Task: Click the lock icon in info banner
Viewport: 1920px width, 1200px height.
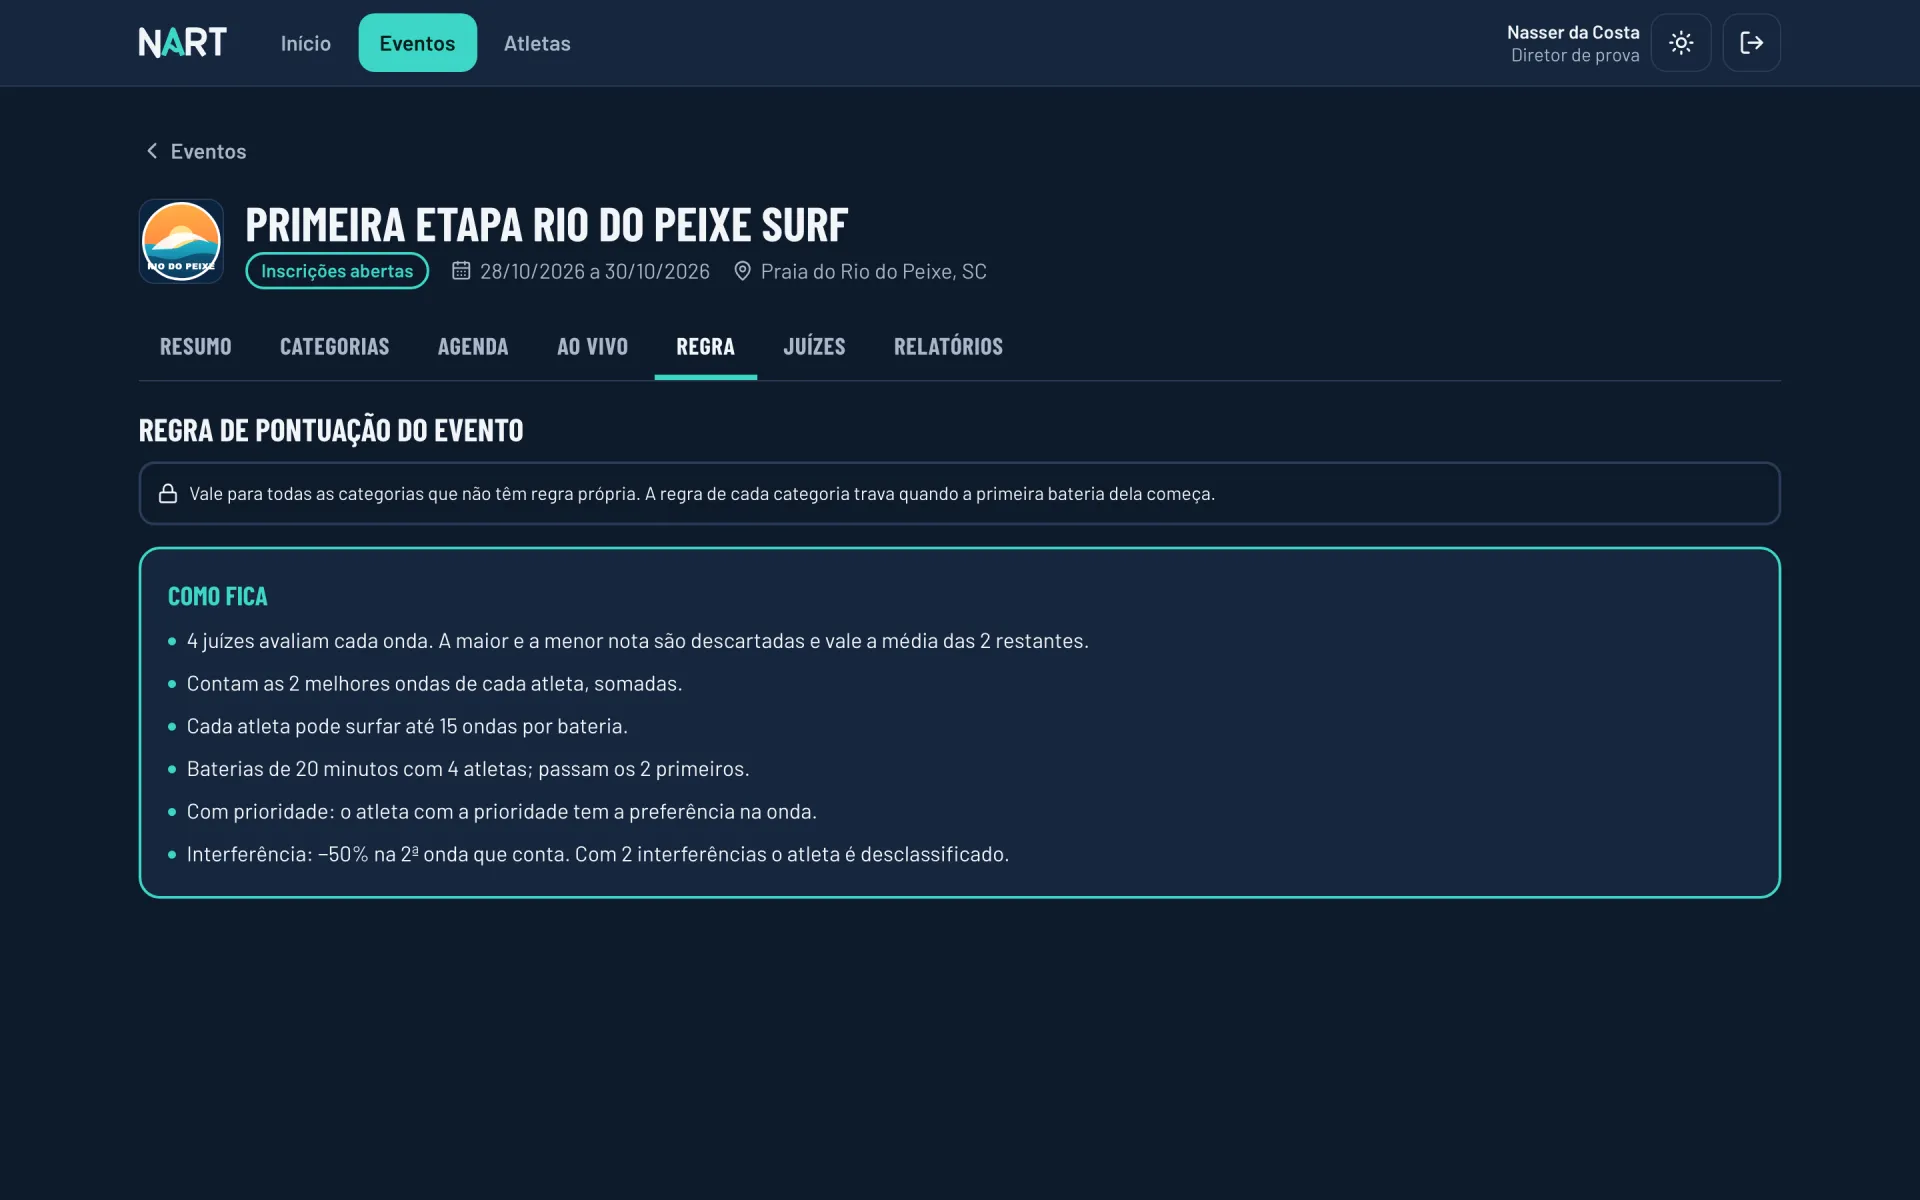Action: 168,494
